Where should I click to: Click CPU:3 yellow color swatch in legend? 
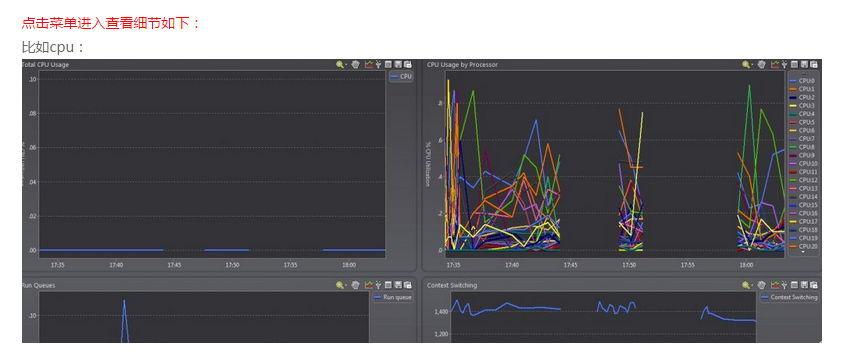[x=794, y=106]
